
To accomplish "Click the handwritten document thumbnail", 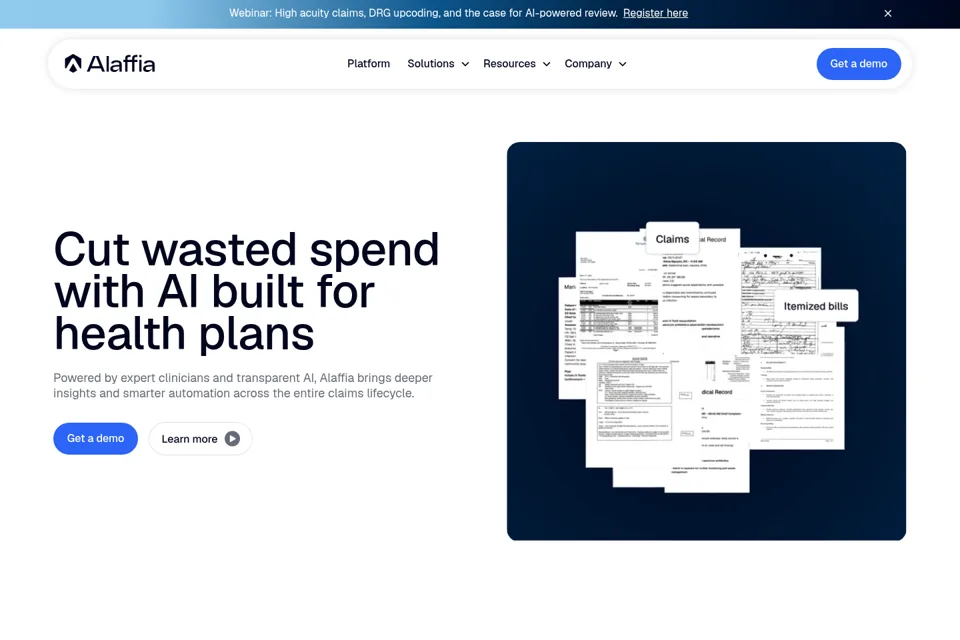I will [779, 301].
